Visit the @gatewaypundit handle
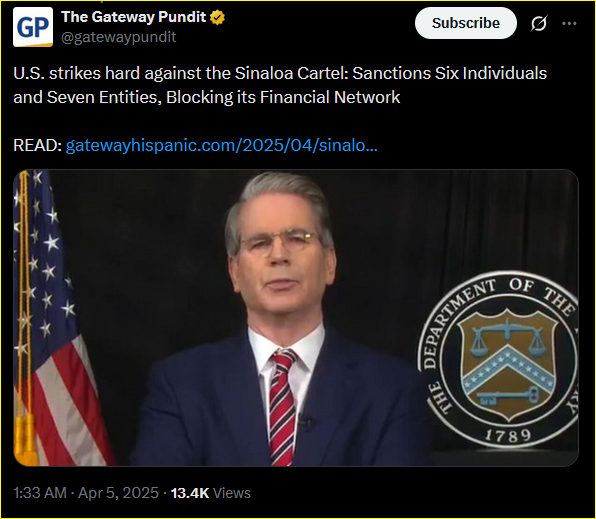This screenshot has height=519, width=596. [119, 37]
